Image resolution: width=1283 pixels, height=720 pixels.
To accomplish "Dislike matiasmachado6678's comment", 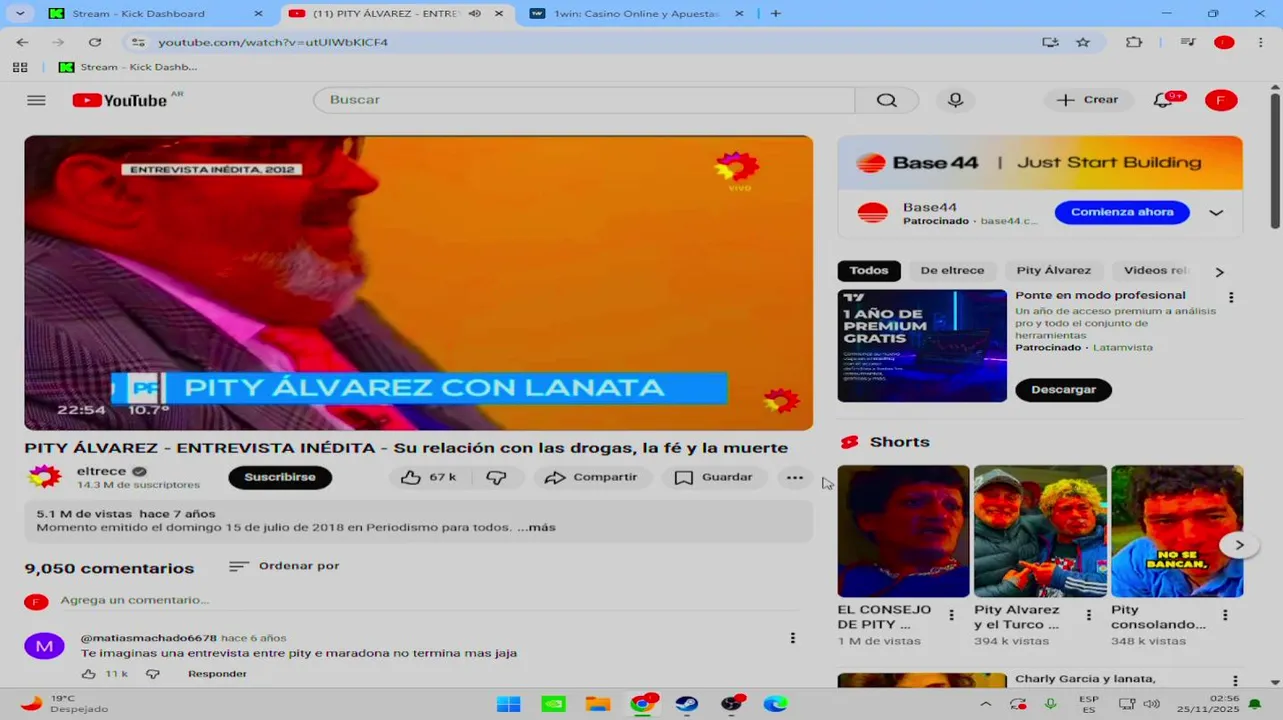I will point(153,674).
